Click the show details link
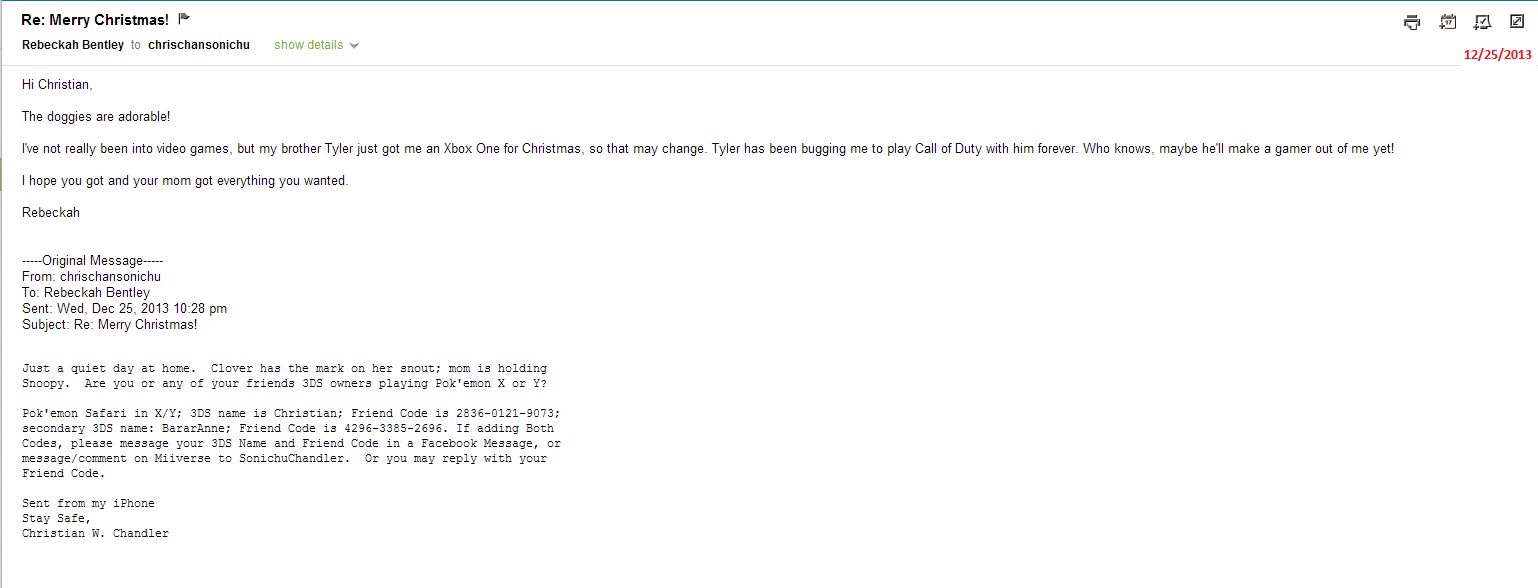 (x=308, y=45)
